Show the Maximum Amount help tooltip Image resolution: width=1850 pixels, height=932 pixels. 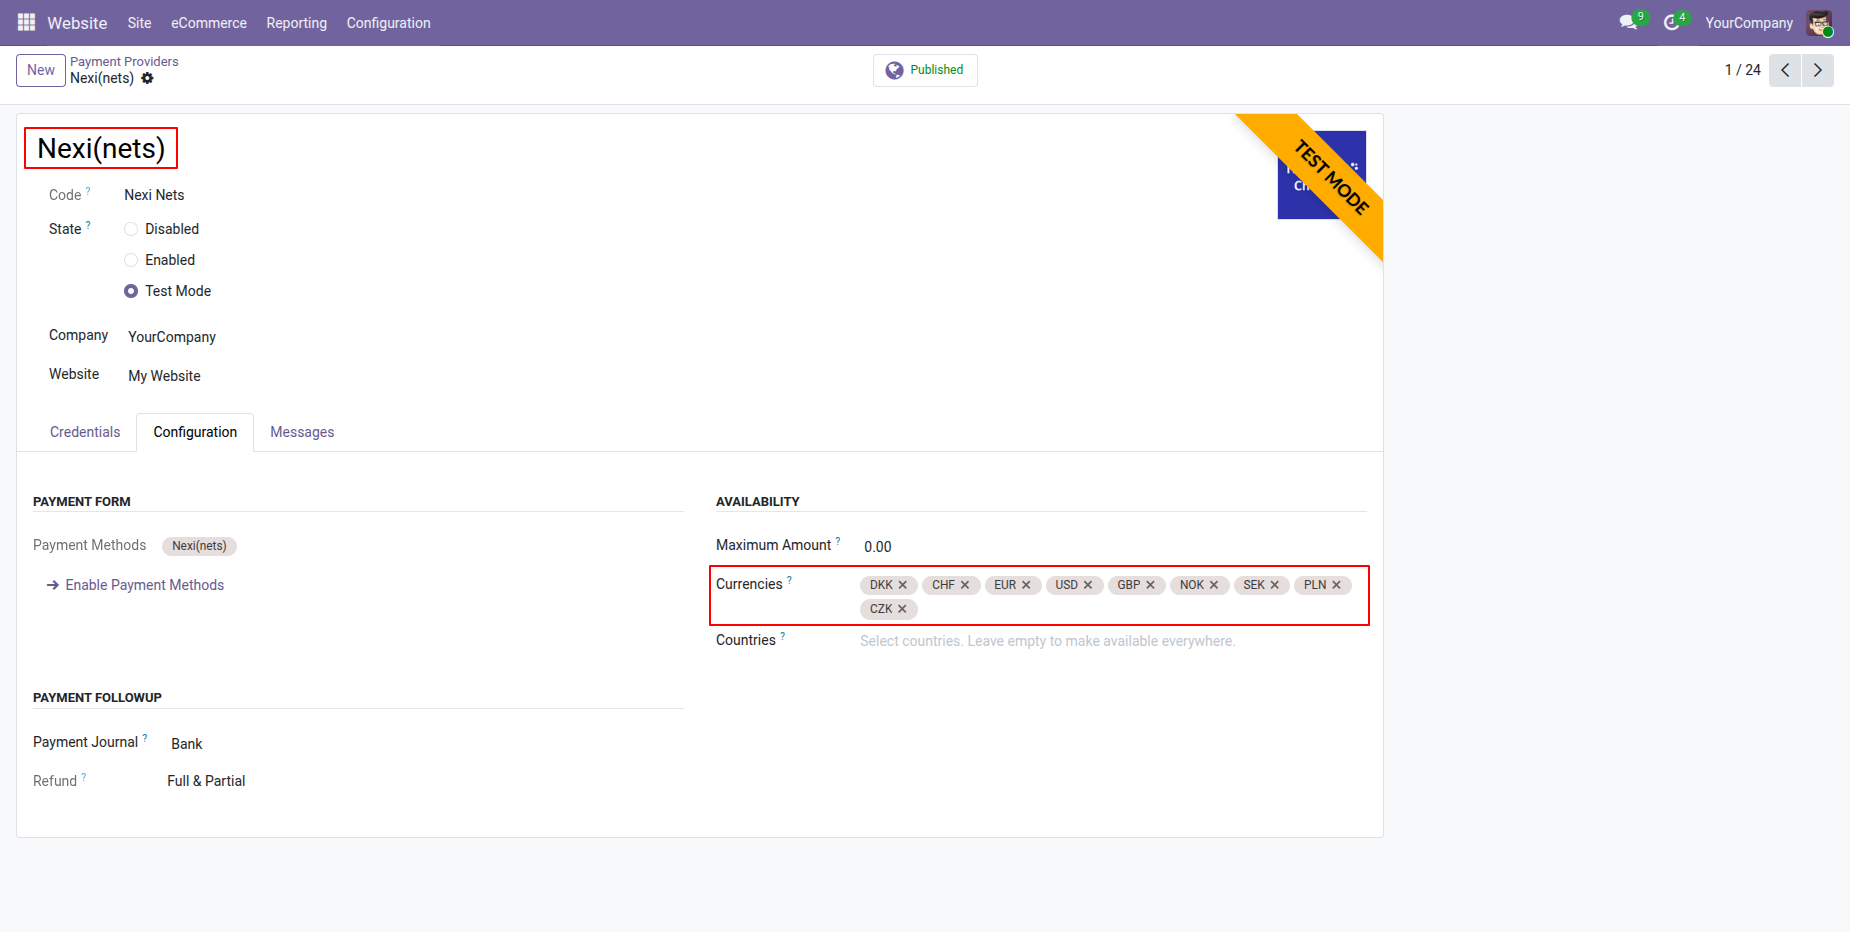click(x=838, y=540)
